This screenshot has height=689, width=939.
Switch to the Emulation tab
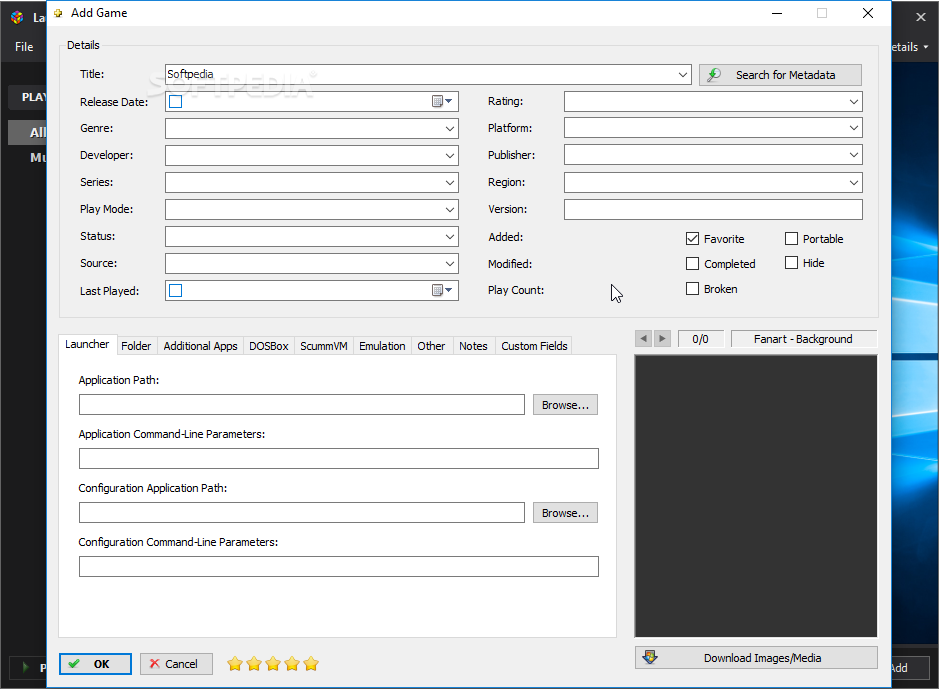click(382, 346)
